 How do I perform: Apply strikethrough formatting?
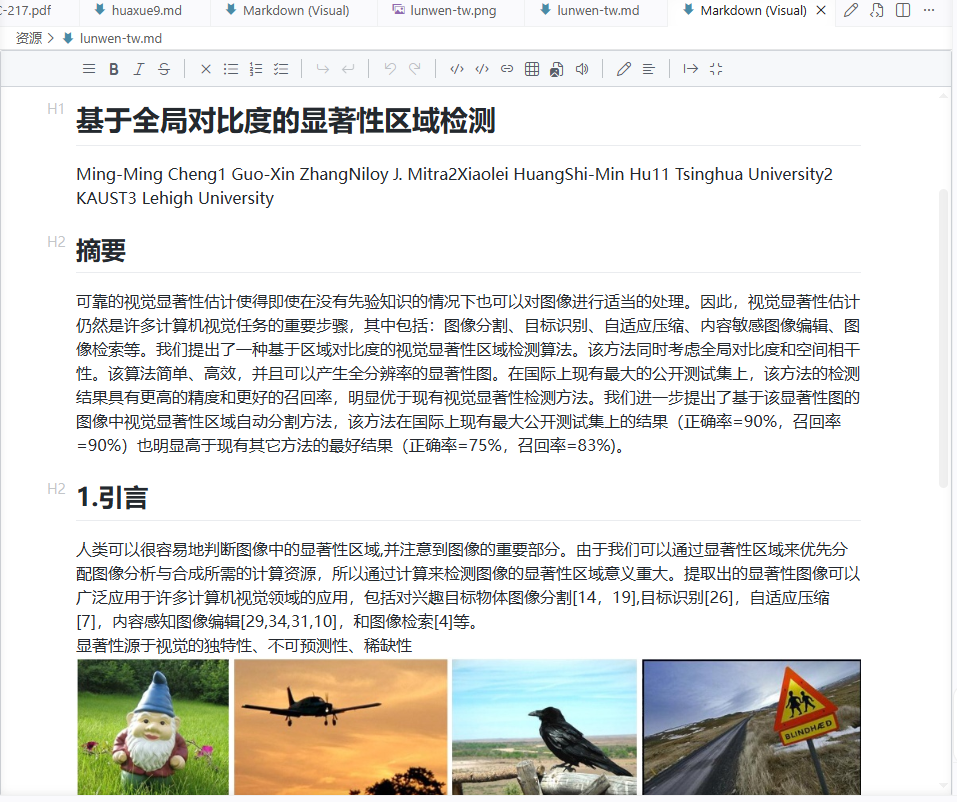coord(164,69)
